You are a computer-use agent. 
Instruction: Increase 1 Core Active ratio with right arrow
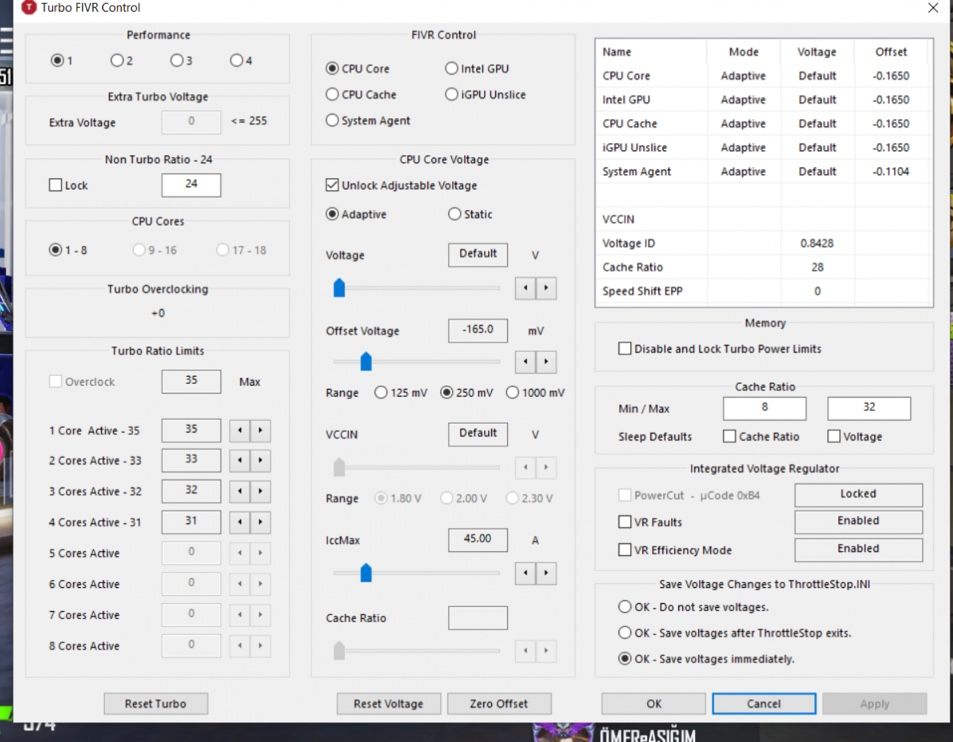[261, 430]
